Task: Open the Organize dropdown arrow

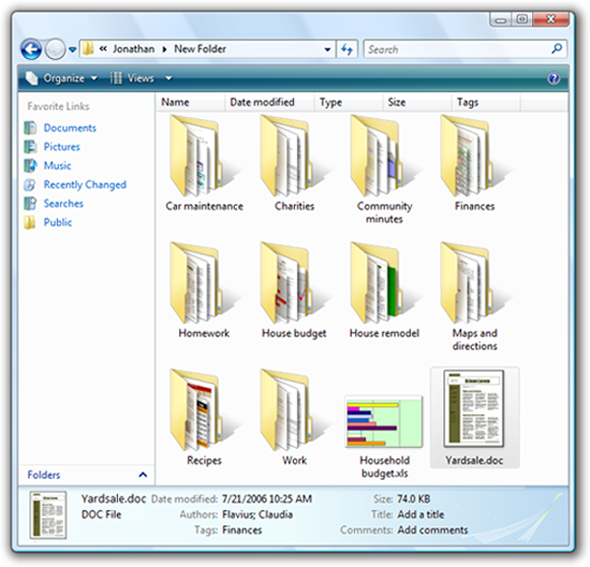Action: point(94,78)
